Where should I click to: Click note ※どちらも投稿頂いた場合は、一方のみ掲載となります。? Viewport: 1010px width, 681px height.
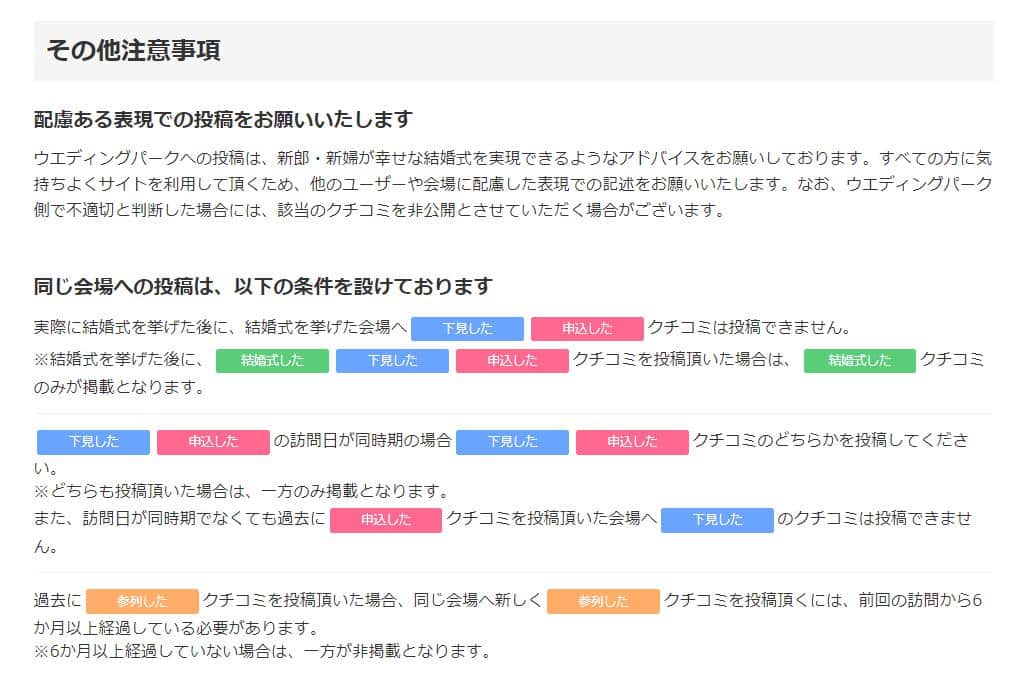pyautogui.click(x=242, y=492)
